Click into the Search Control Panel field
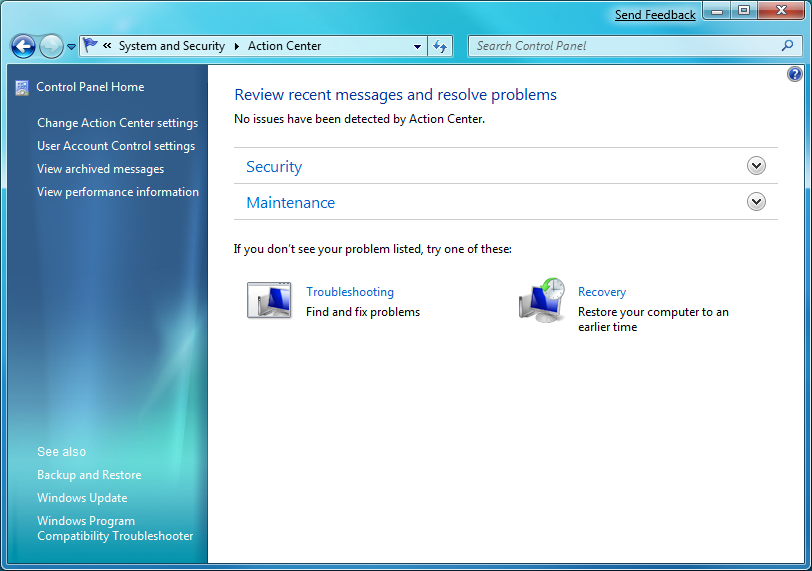812x571 pixels. pyautogui.click(x=625, y=46)
